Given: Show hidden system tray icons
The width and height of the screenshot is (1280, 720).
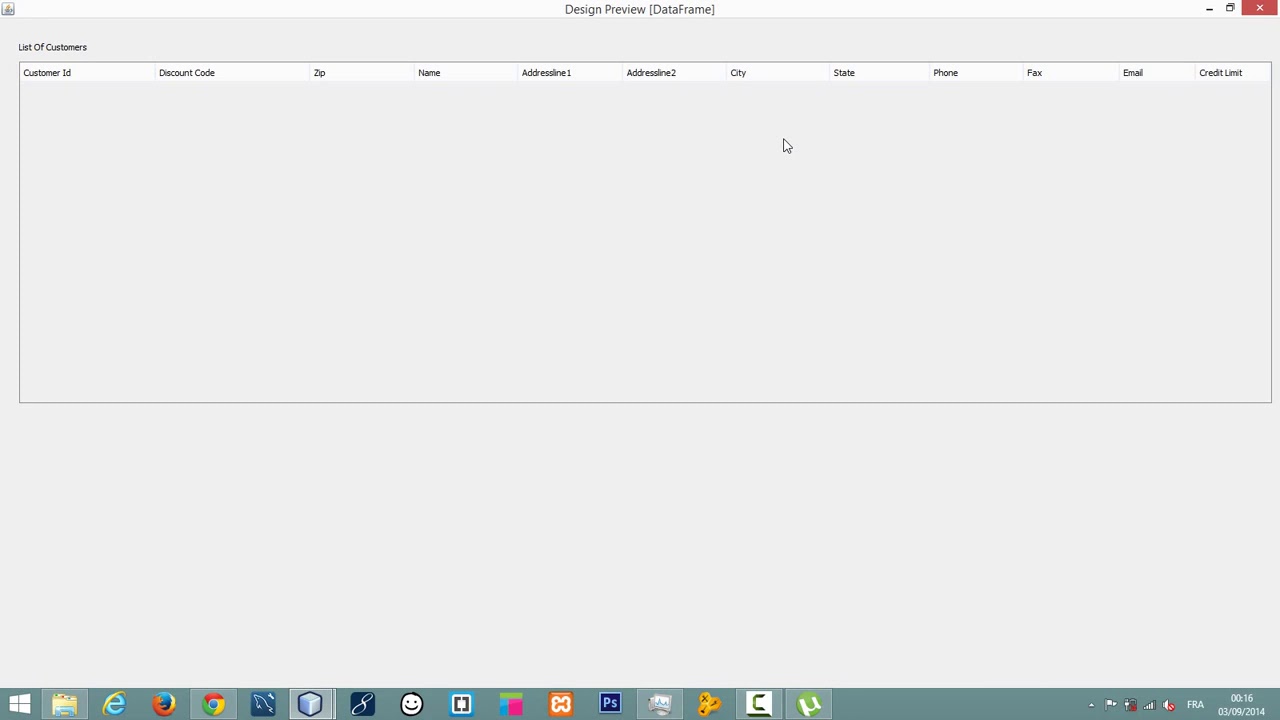Looking at the screenshot, I should click(x=1091, y=705).
